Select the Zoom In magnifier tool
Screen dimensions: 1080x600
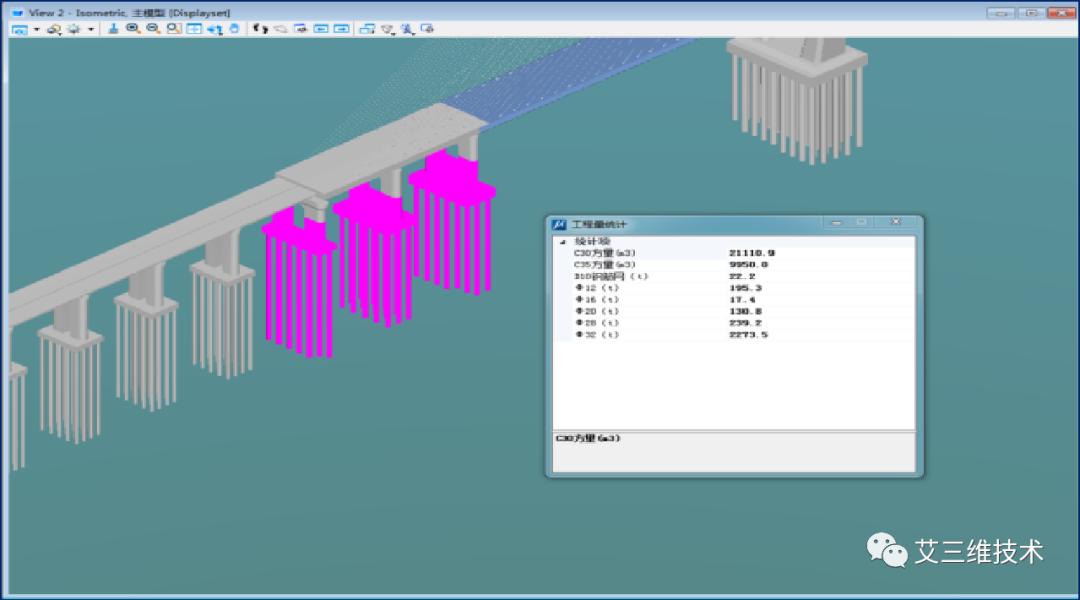(x=133, y=29)
